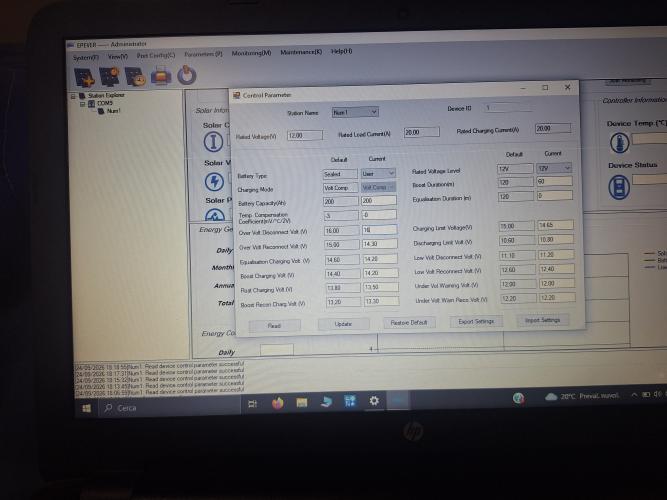
Task: Open the Settings gear in the taskbar
Action: point(374,400)
